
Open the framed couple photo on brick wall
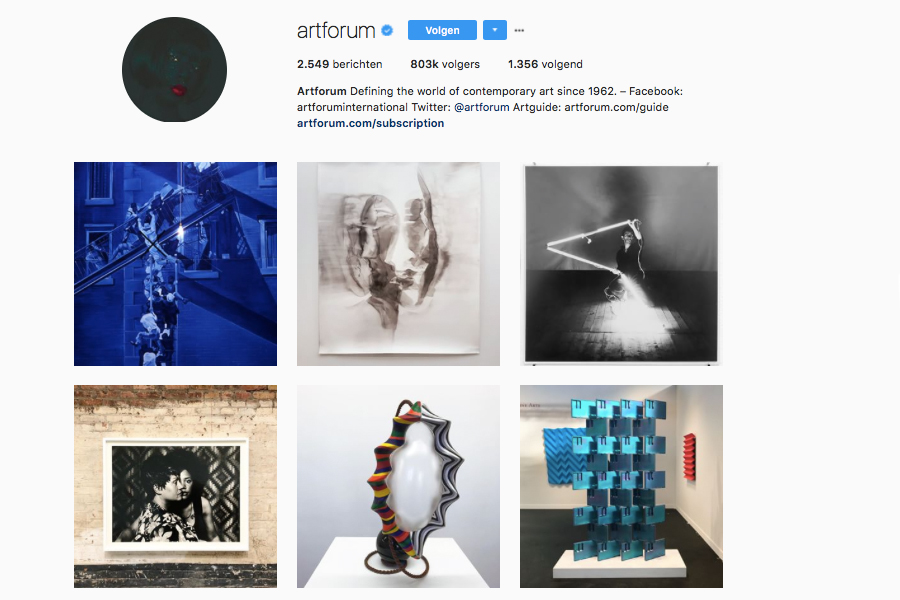click(x=175, y=486)
